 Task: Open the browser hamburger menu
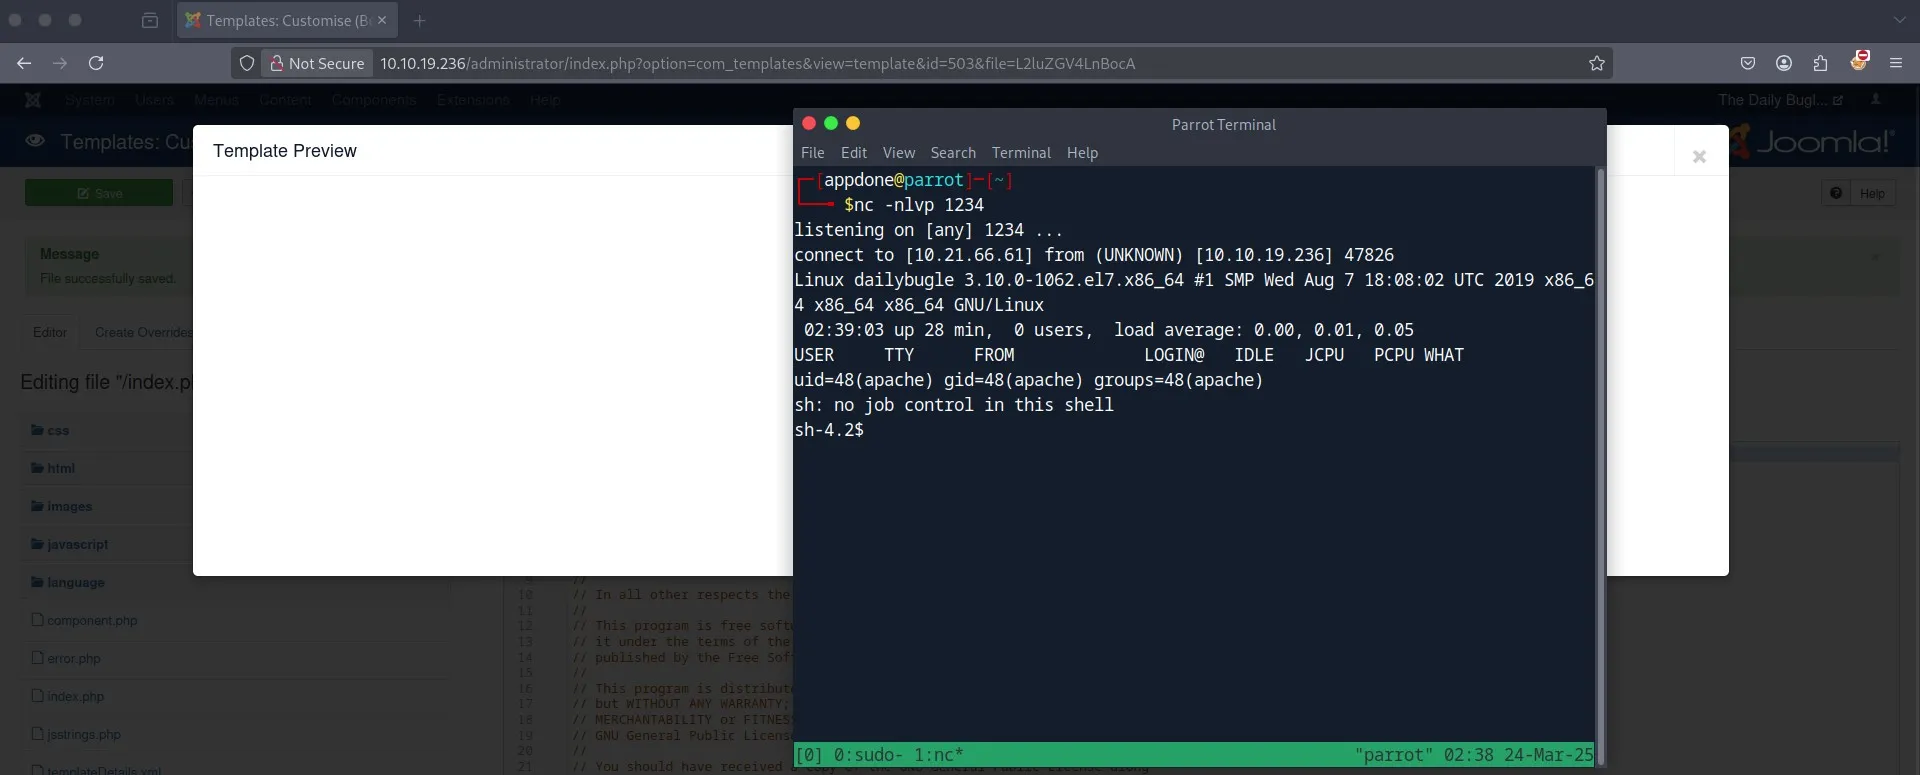click(1895, 63)
